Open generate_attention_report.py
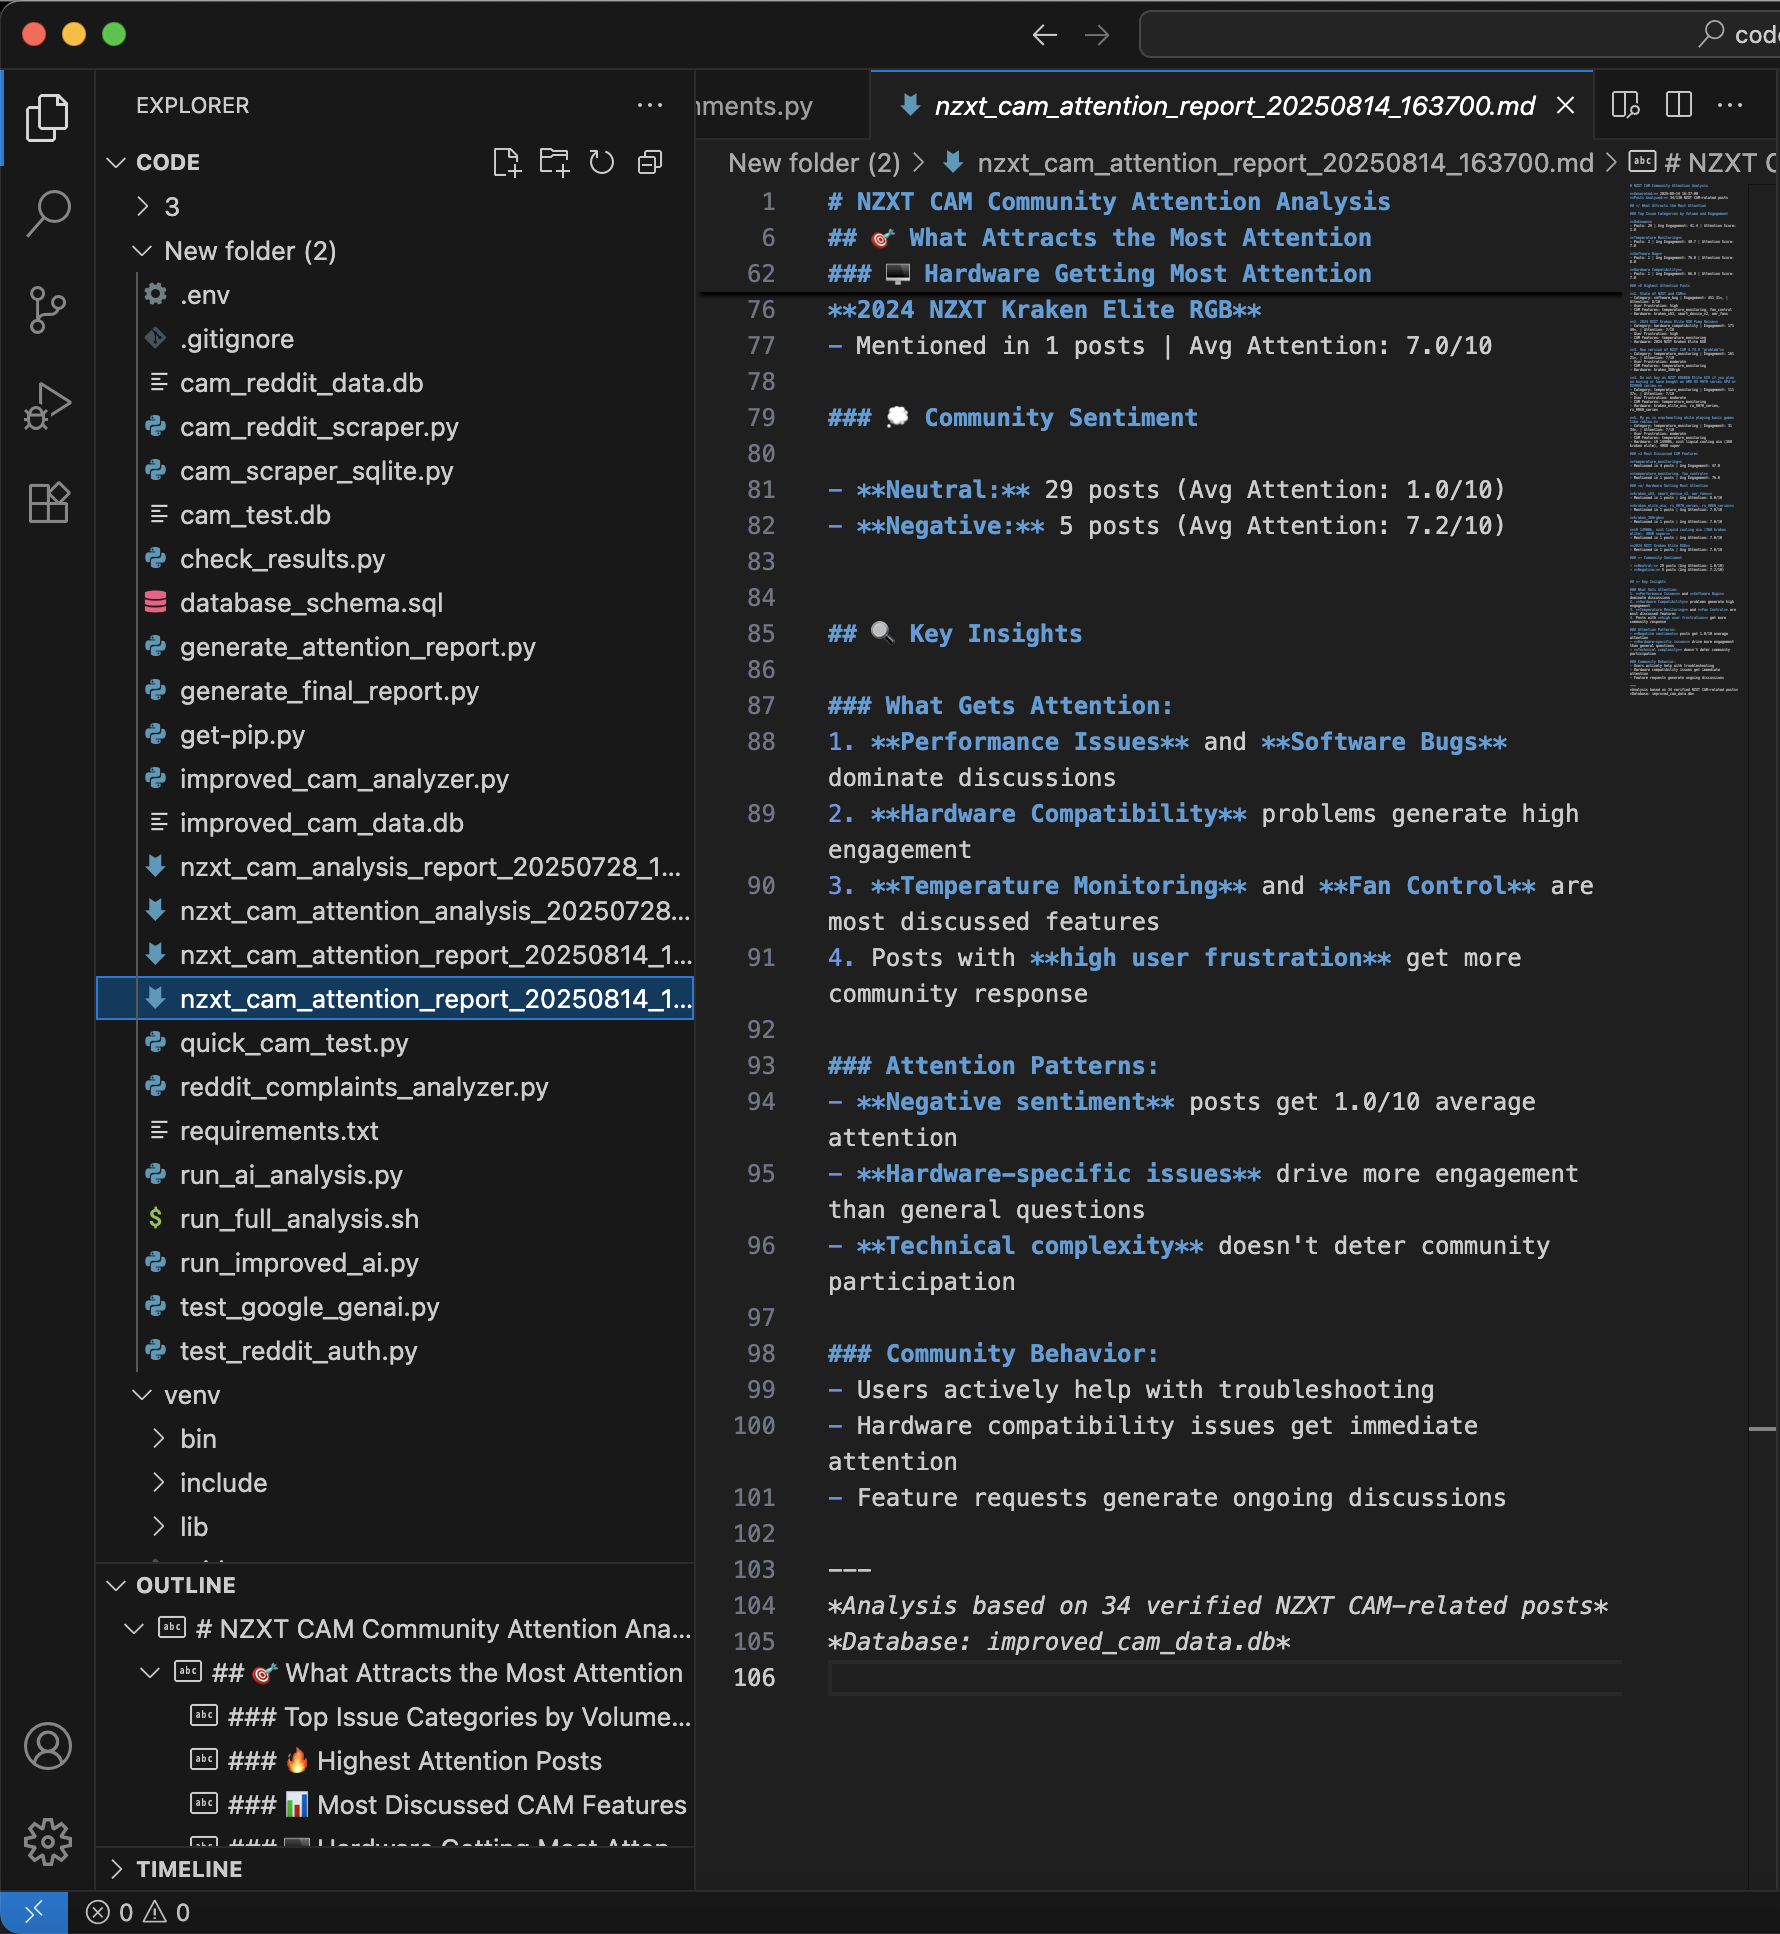1780x1934 pixels. [x=395, y=647]
